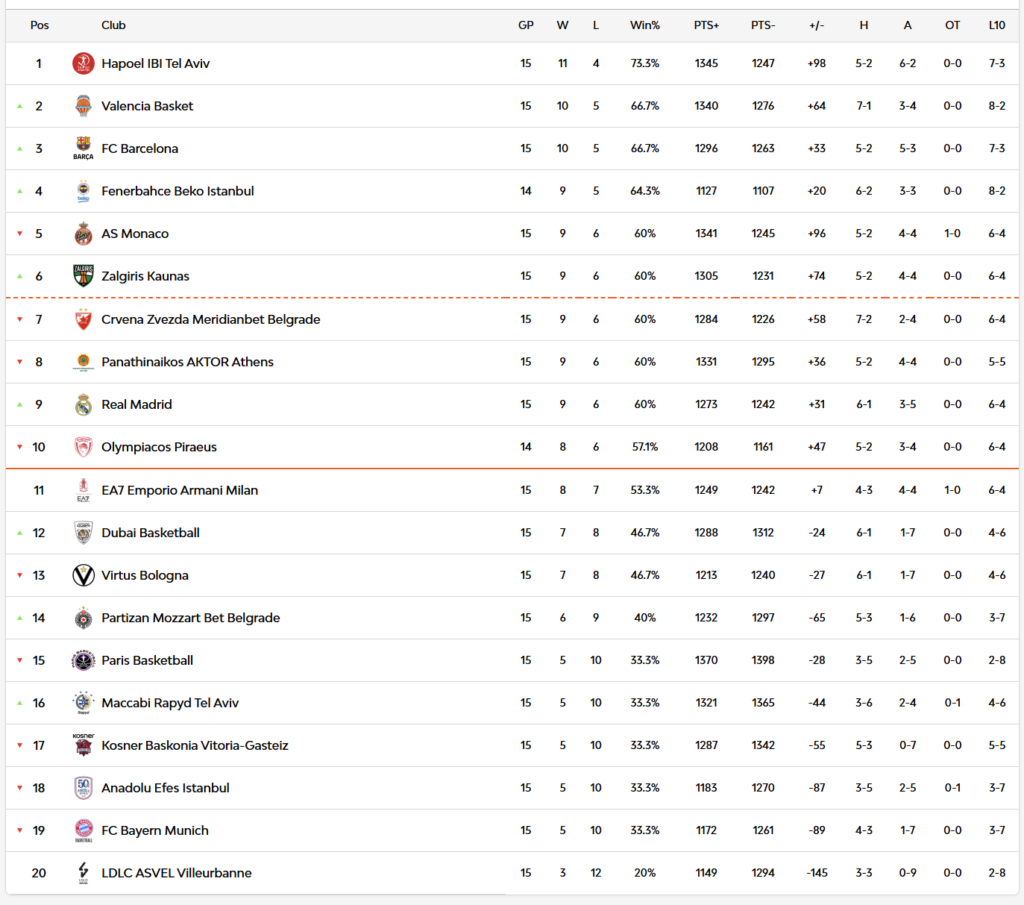Click the FC Barcelona crest icon
Screen dimensions: 1024x905
(83, 149)
